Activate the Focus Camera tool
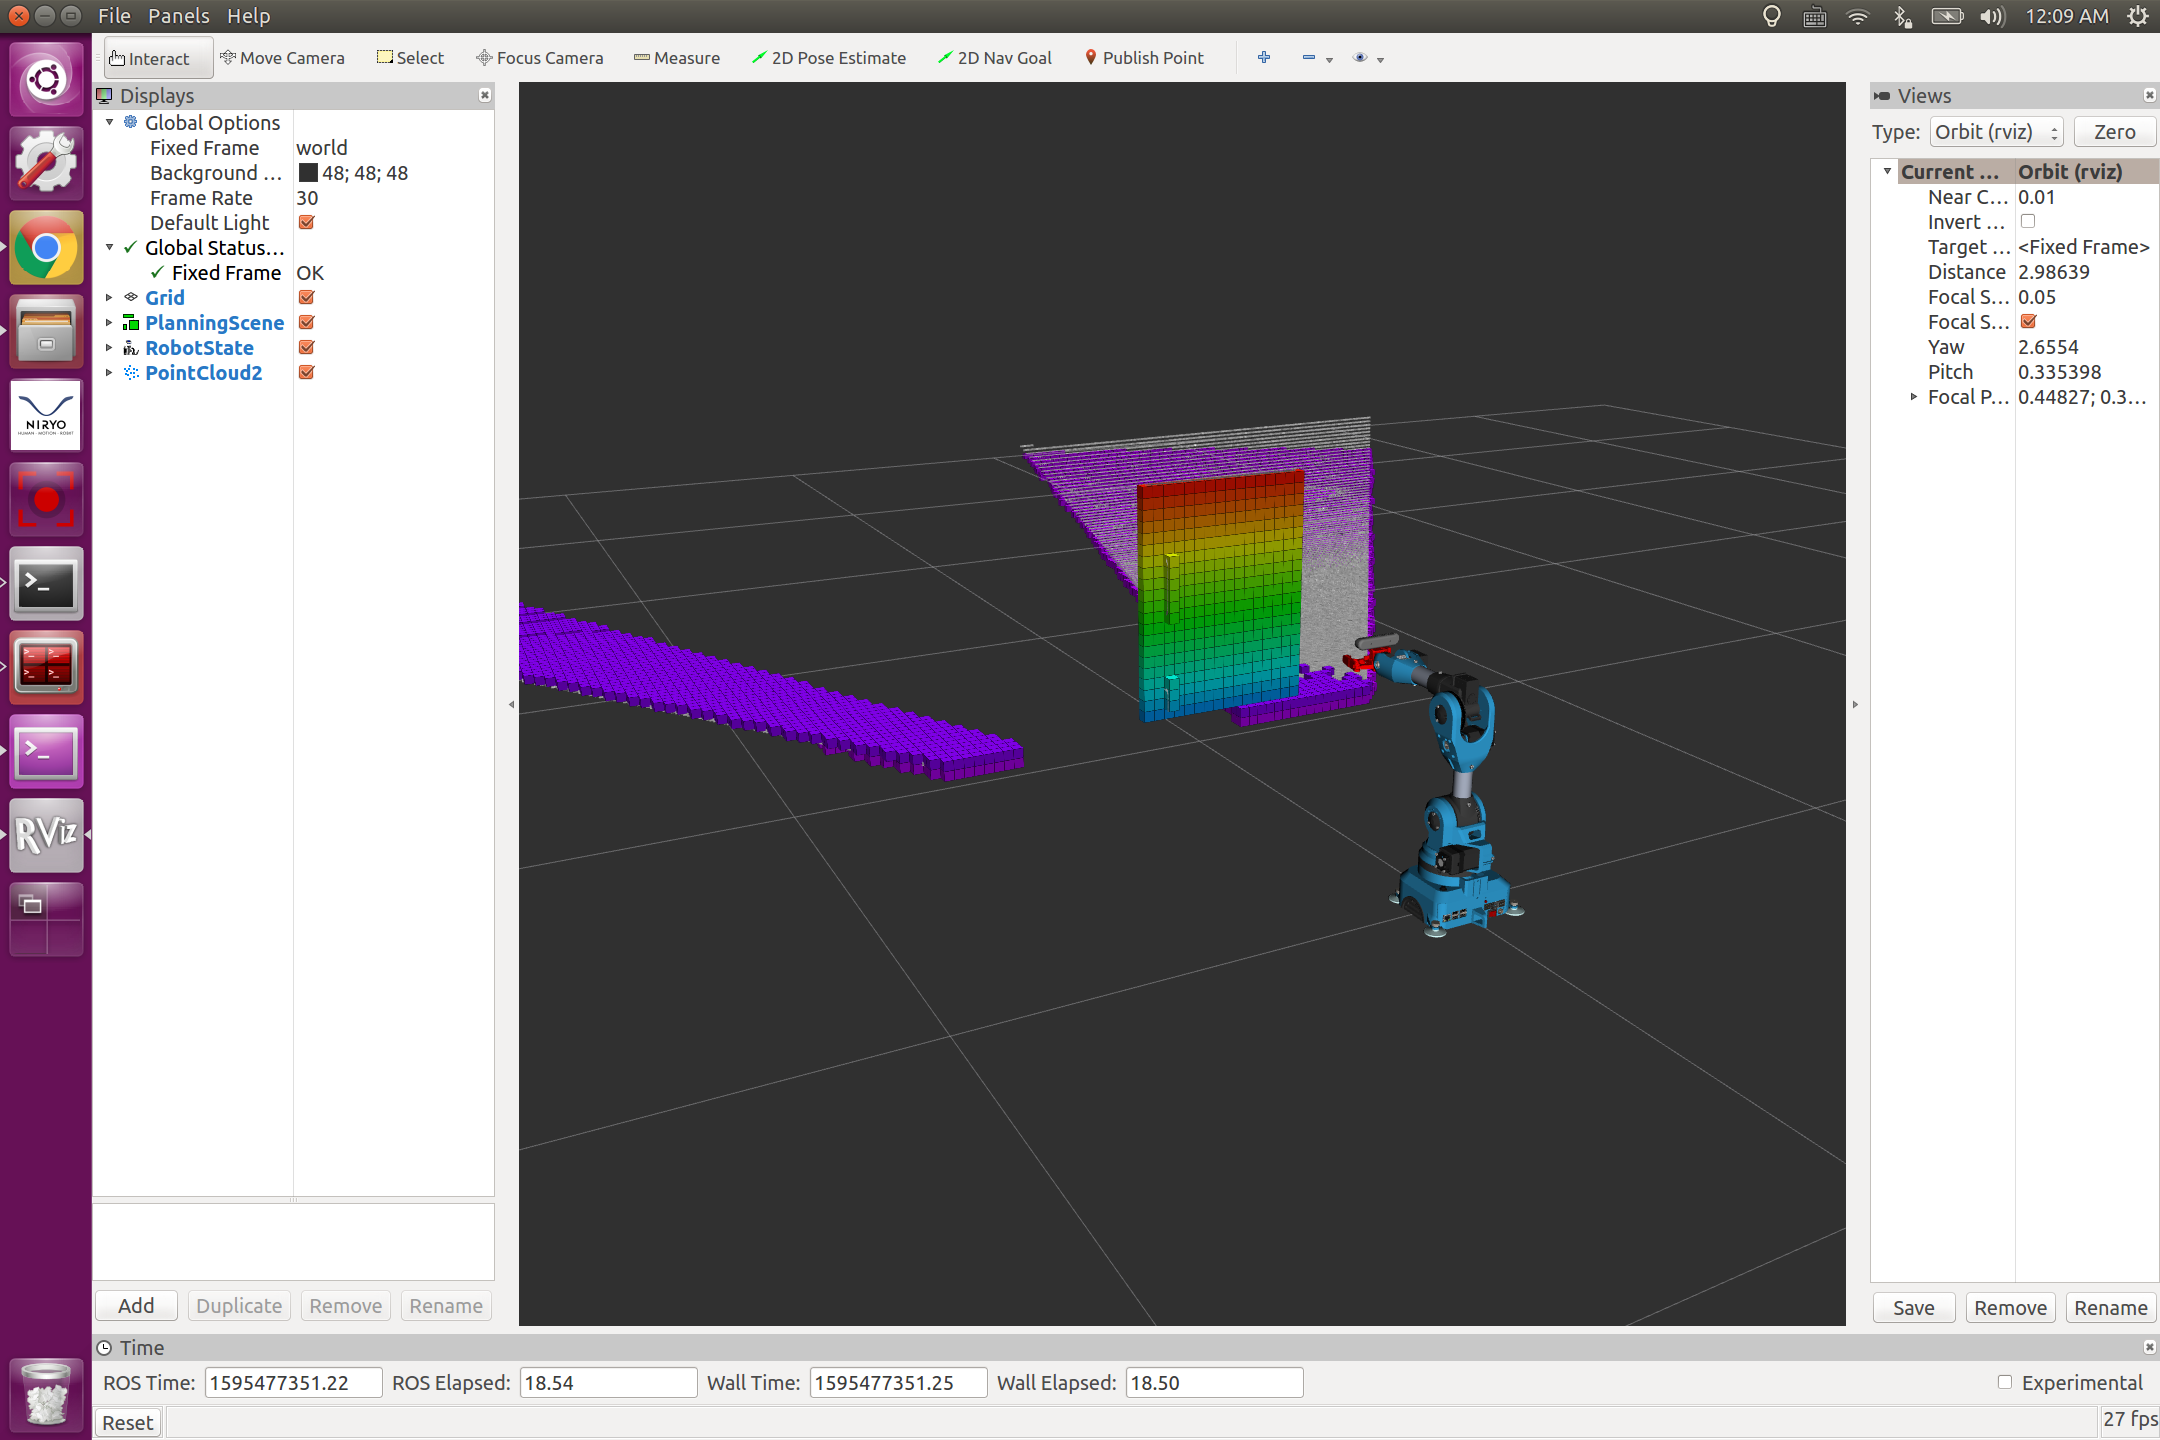The width and height of the screenshot is (2160, 1440). point(539,57)
